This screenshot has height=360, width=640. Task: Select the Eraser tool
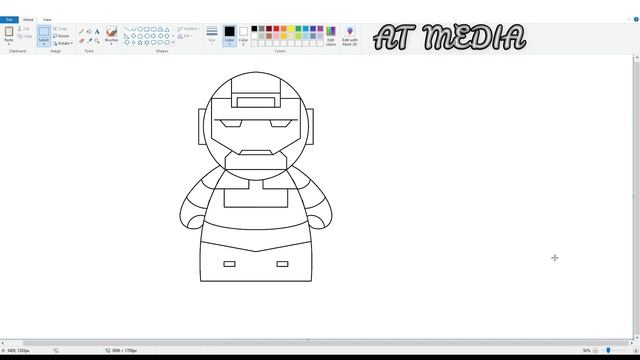click(x=81, y=41)
